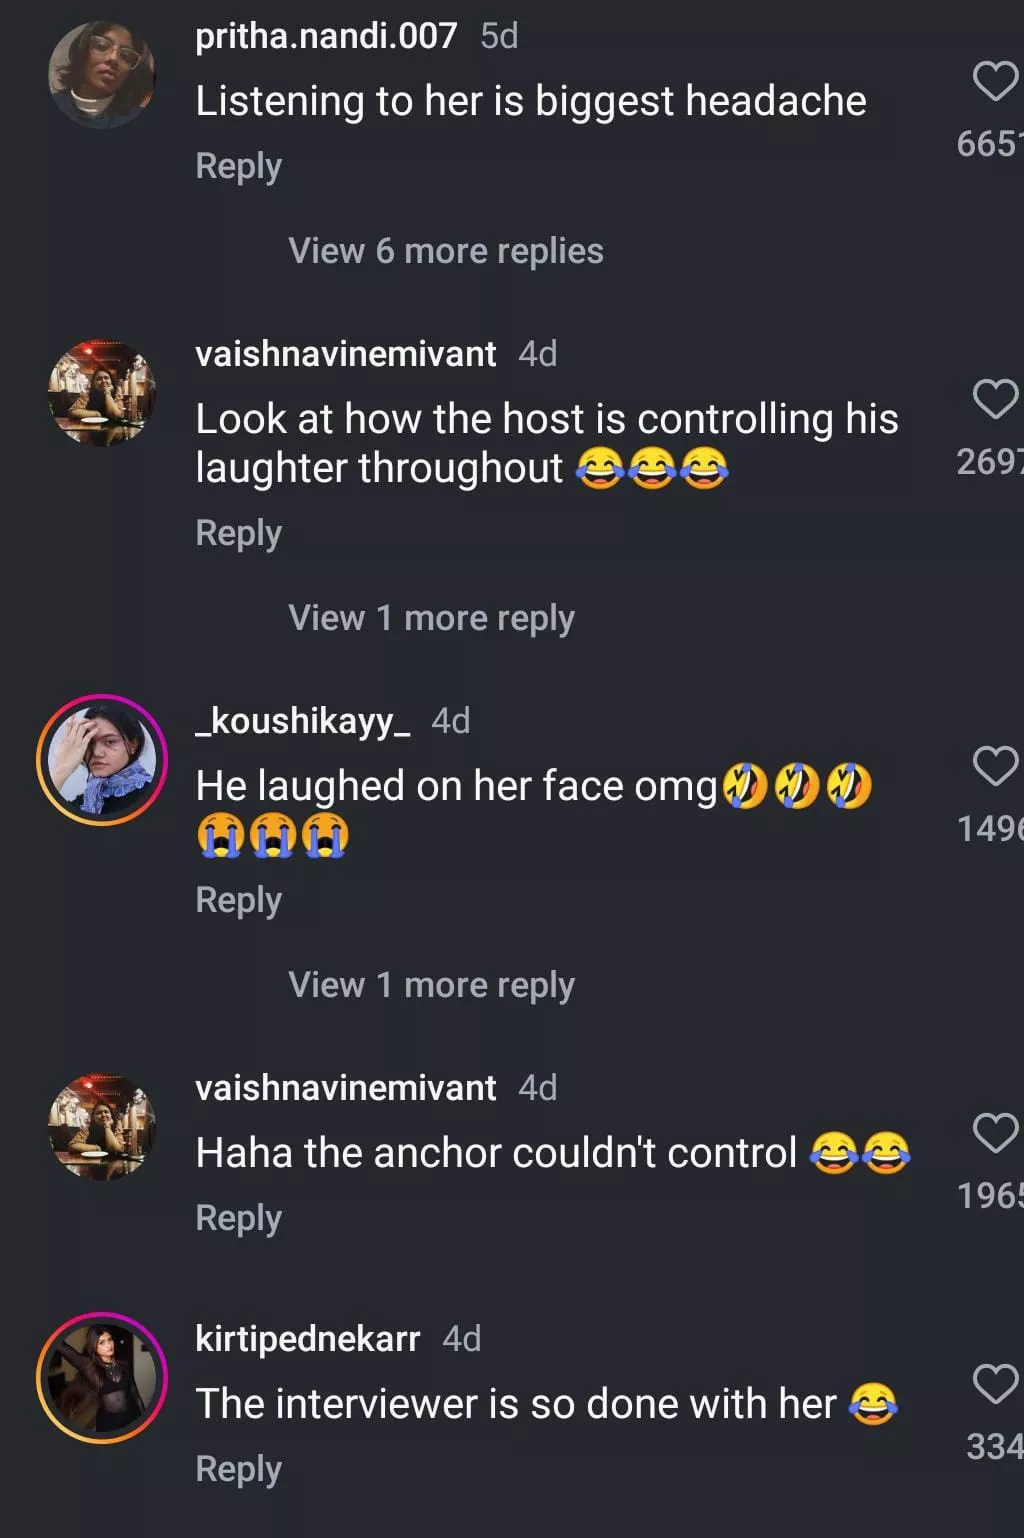Viewport: 1024px width, 1538px height.
Task: Reply to the host controlling laughter comment
Action: (238, 533)
